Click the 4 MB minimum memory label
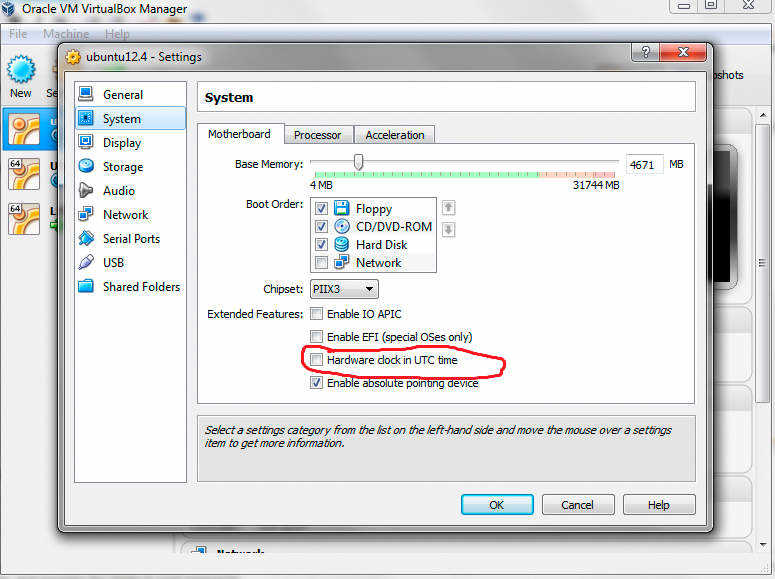The height and width of the screenshot is (579, 775). click(321, 185)
